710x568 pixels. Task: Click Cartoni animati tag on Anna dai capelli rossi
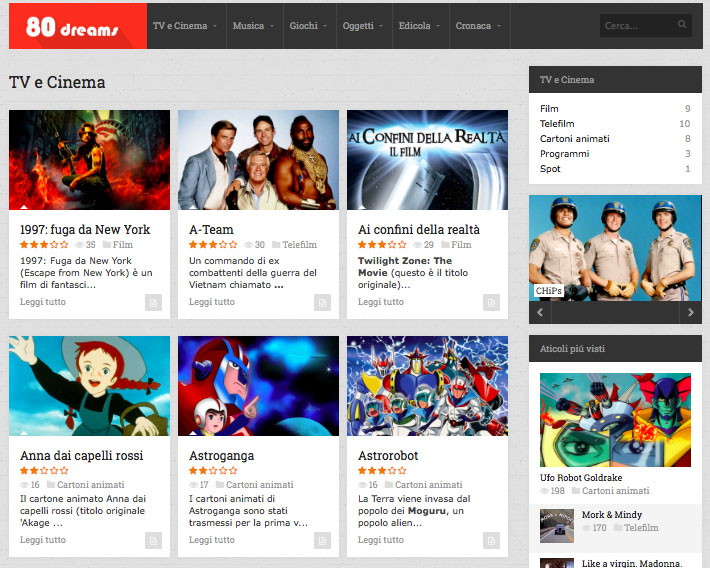[91, 485]
